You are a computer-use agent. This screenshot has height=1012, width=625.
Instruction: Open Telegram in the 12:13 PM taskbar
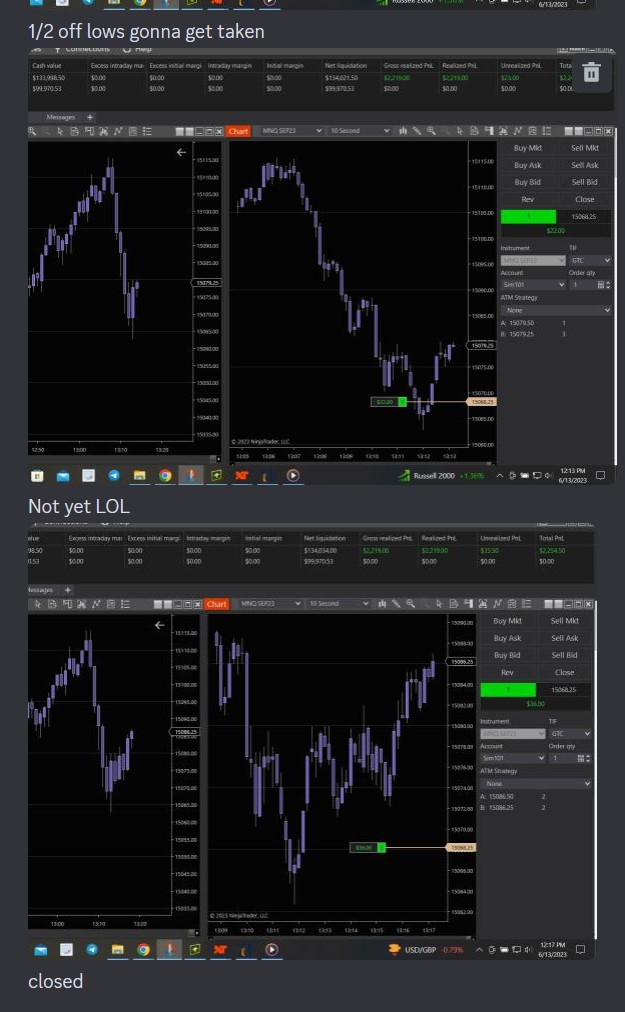click(x=114, y=476)
